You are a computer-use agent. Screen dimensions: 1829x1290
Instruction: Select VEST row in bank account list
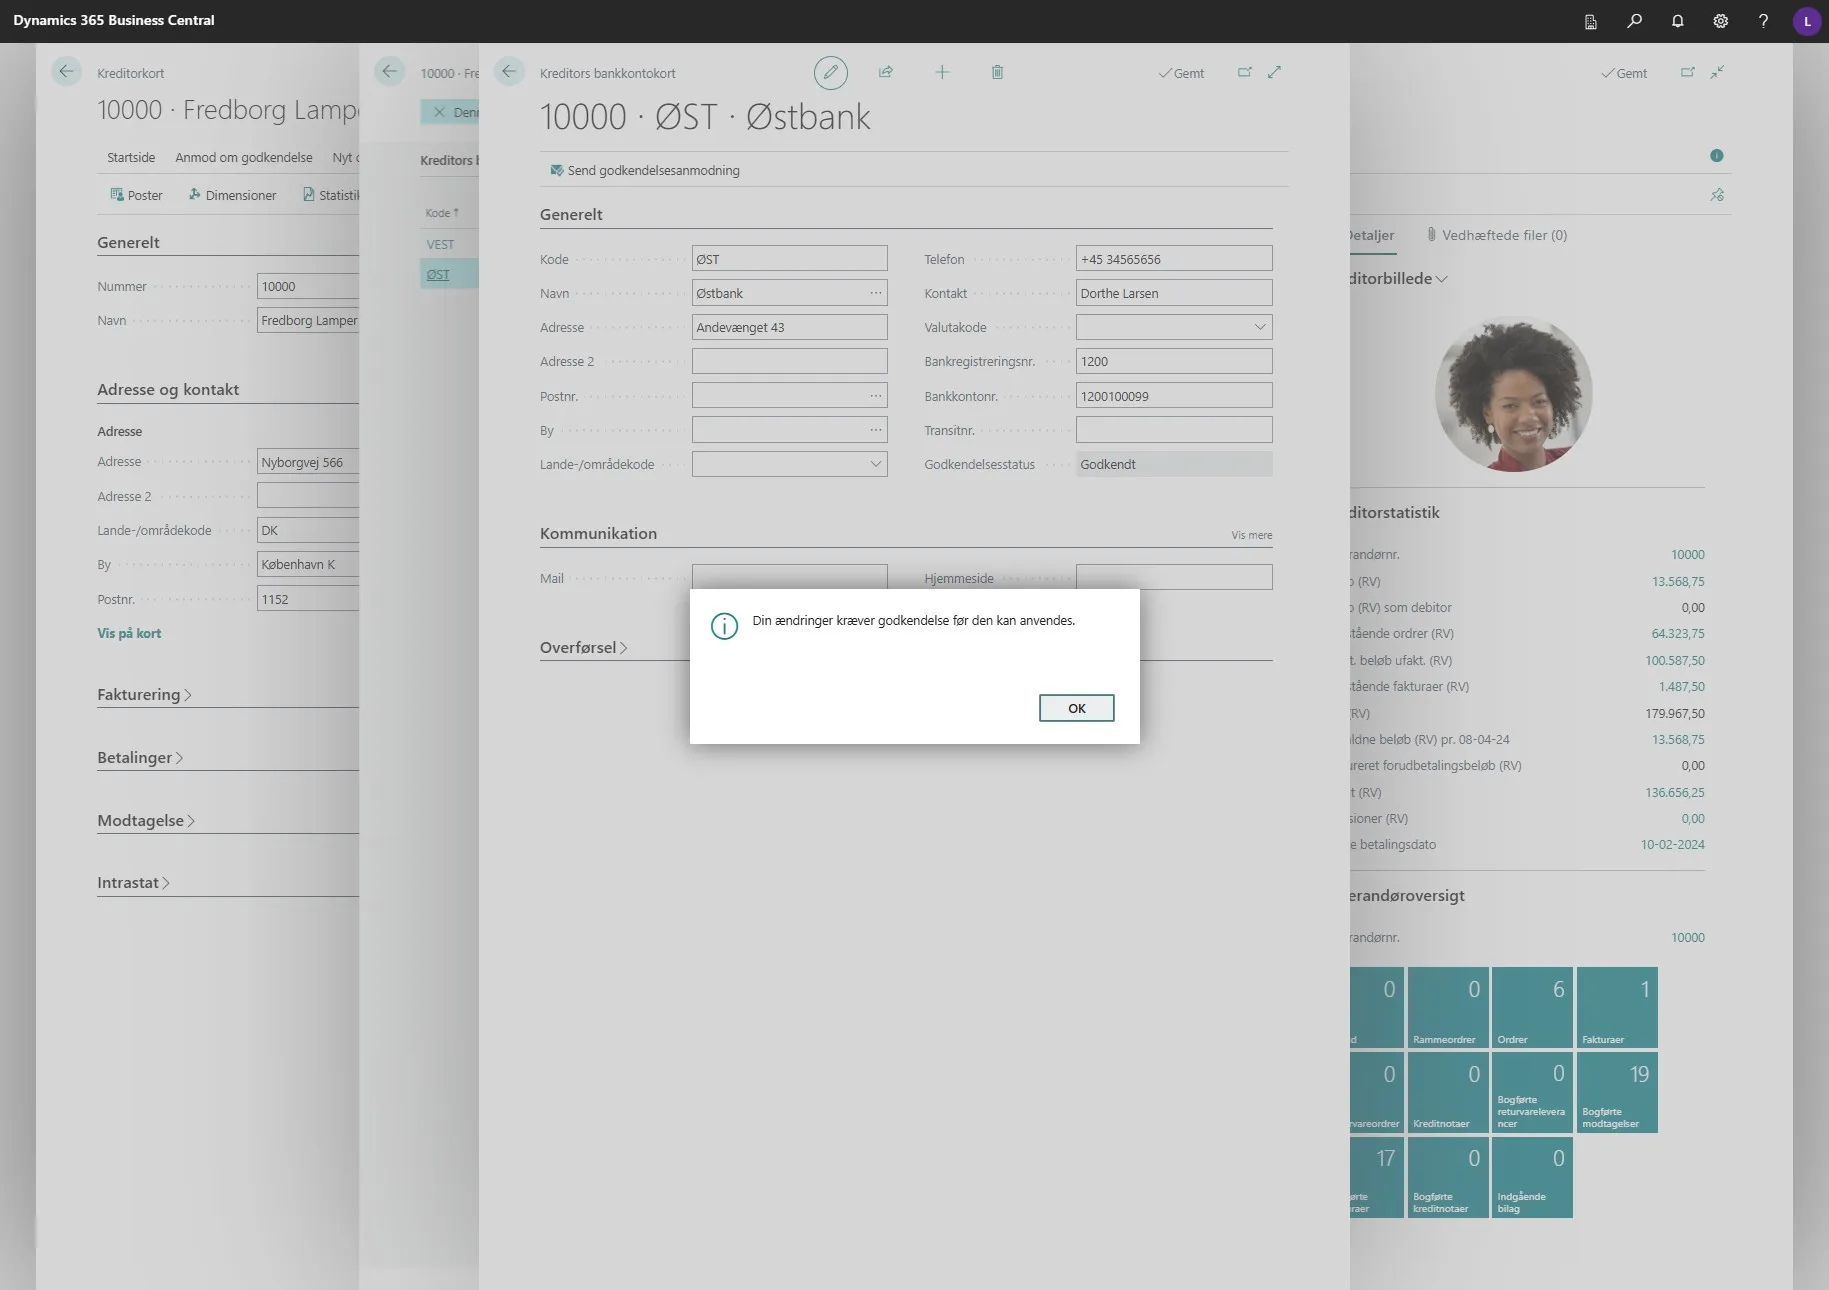click(x=449, y=244)
